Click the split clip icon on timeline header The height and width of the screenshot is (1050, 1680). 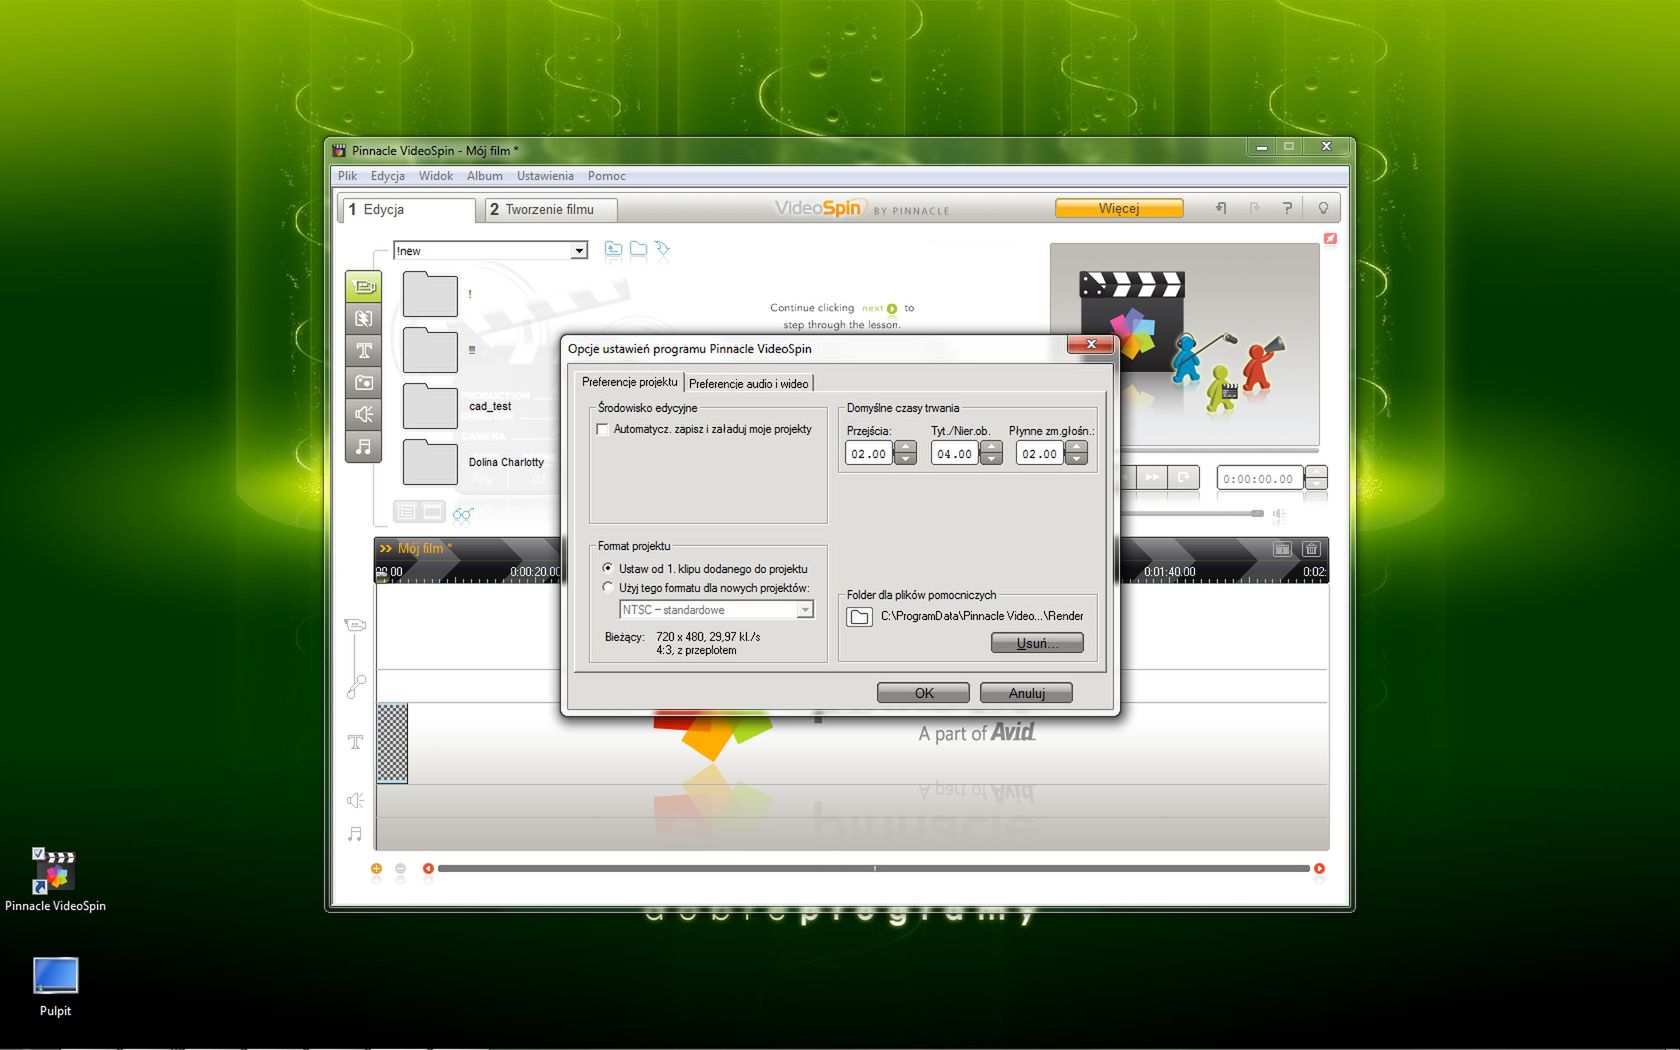pyautogui.click(x=1282, y=549)
